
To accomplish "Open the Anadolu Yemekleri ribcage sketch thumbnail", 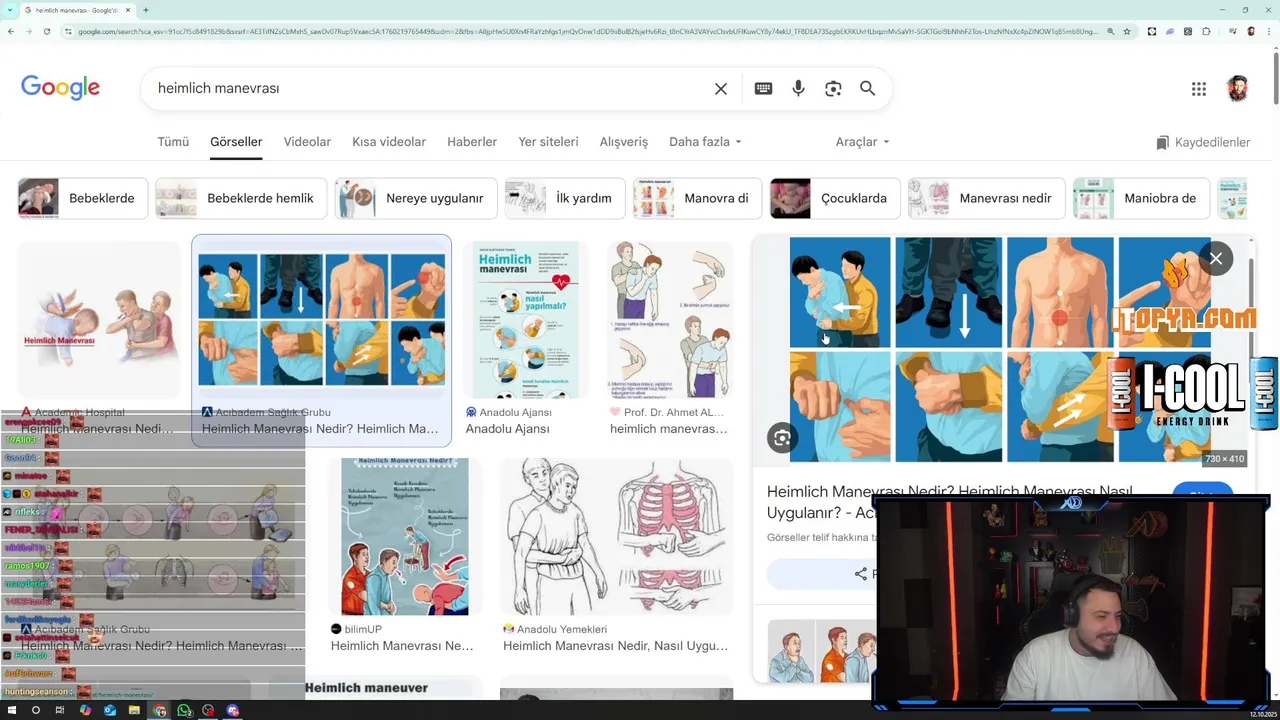I will (617, 537).
